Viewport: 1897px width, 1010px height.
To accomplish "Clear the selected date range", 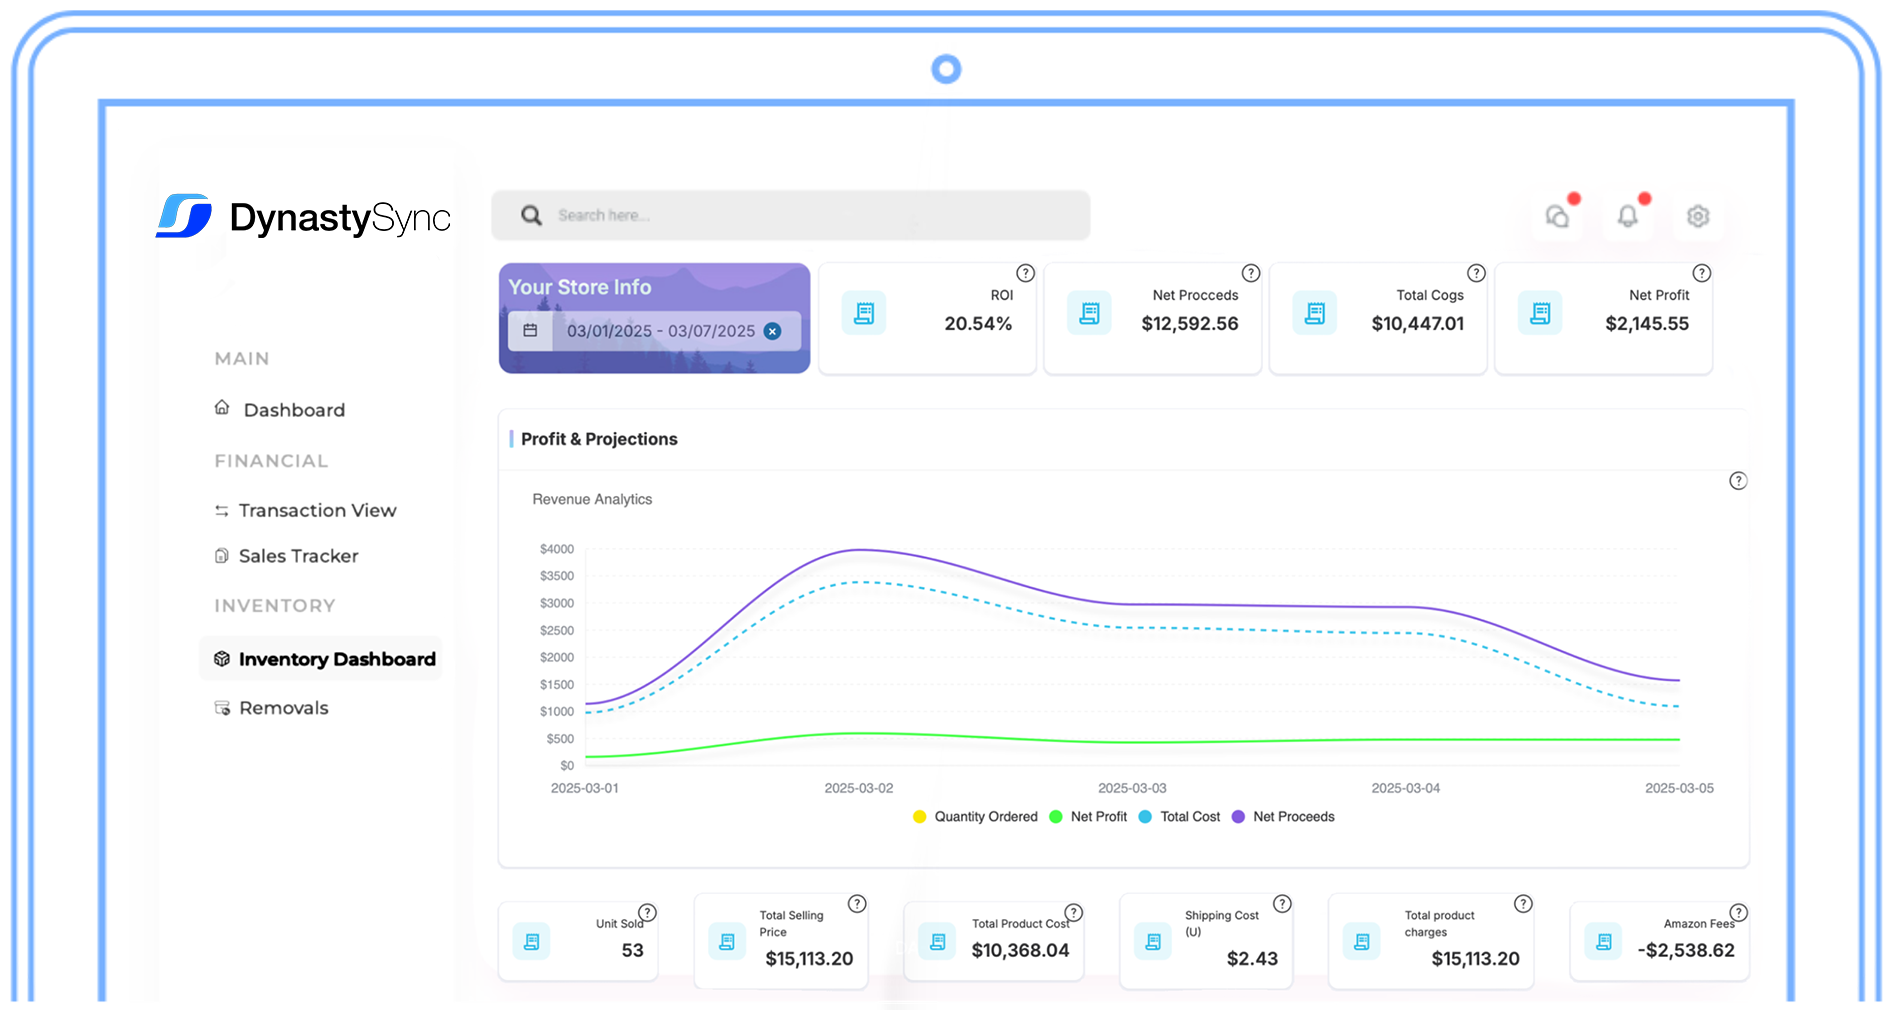I will point(772,331).
